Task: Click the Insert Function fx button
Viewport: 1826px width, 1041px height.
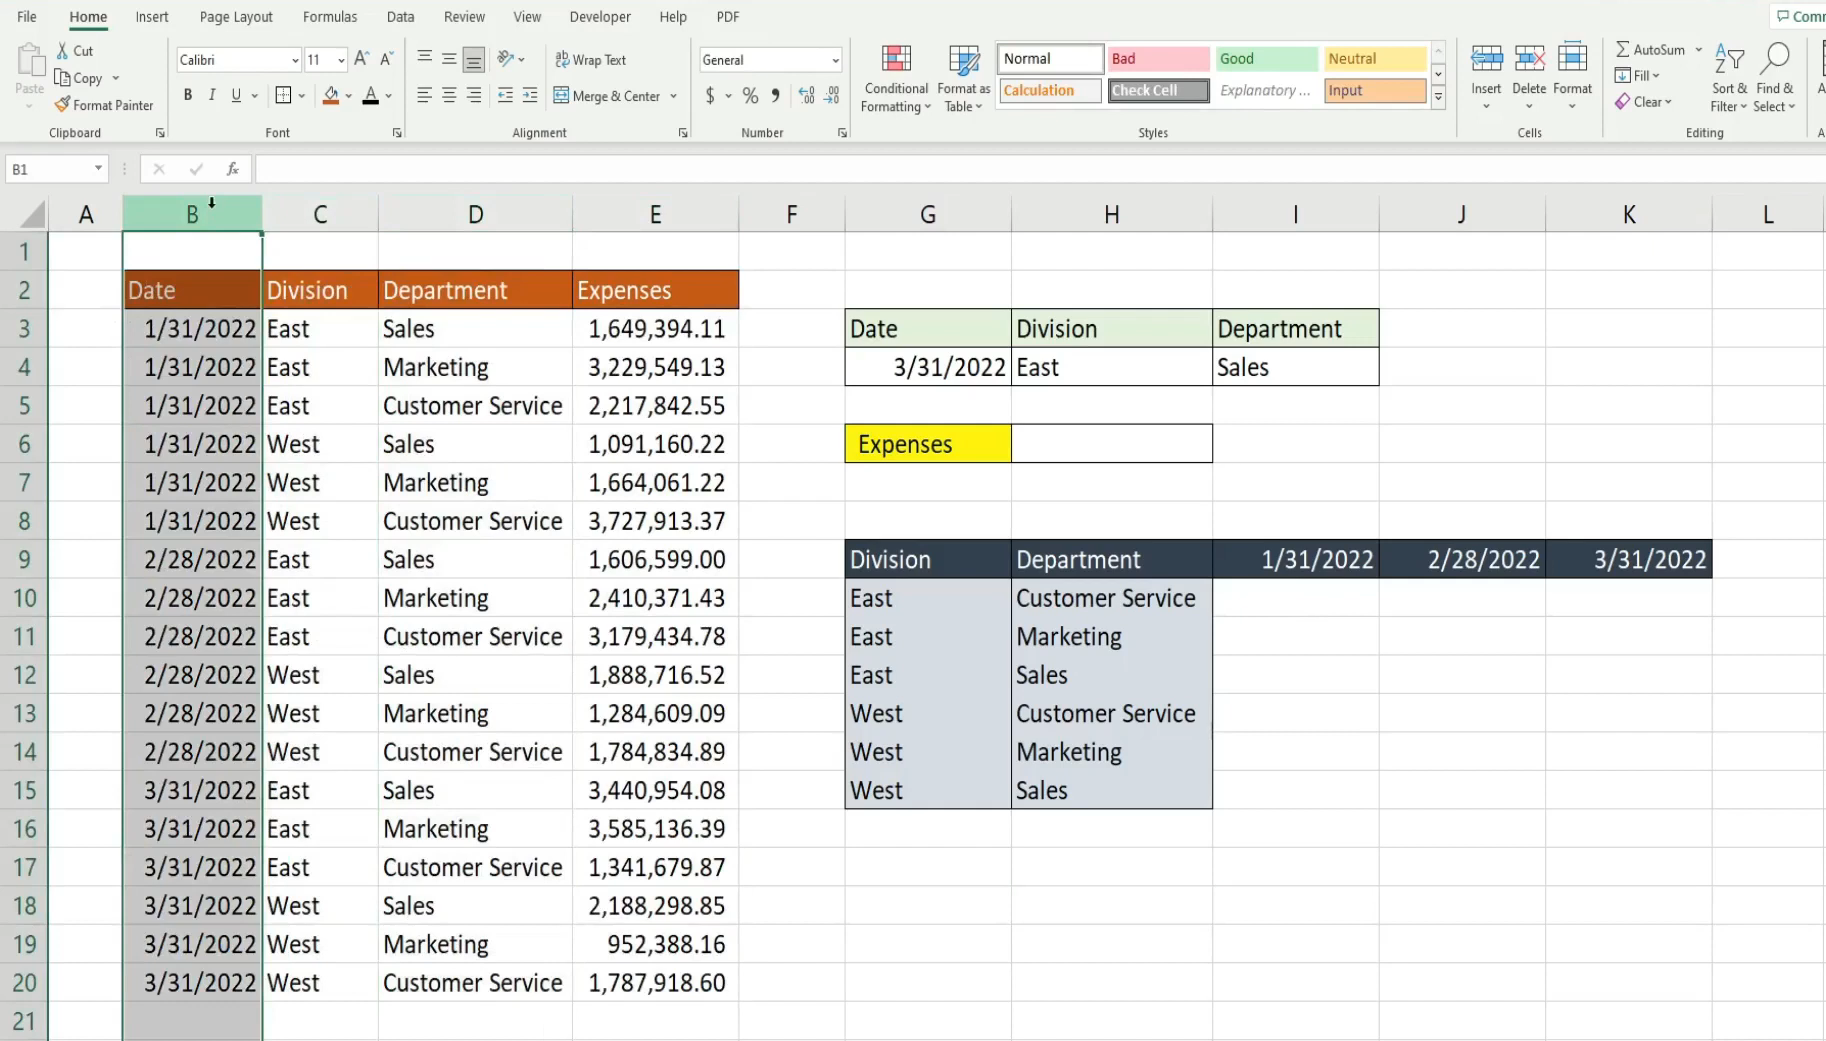Action: (x=232, y=169)
